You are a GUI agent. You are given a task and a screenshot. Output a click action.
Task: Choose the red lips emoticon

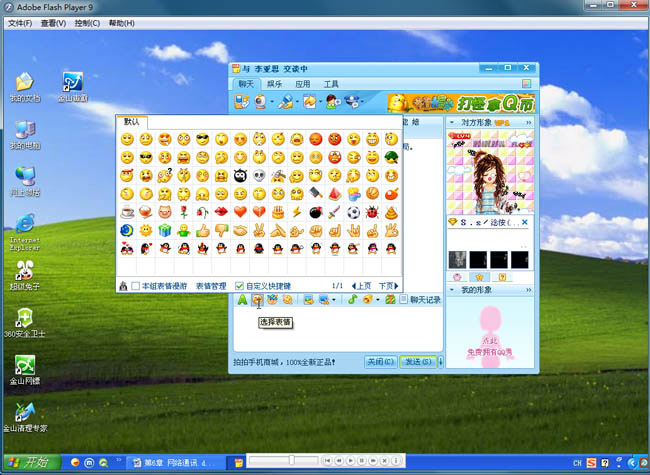(221, 212)
